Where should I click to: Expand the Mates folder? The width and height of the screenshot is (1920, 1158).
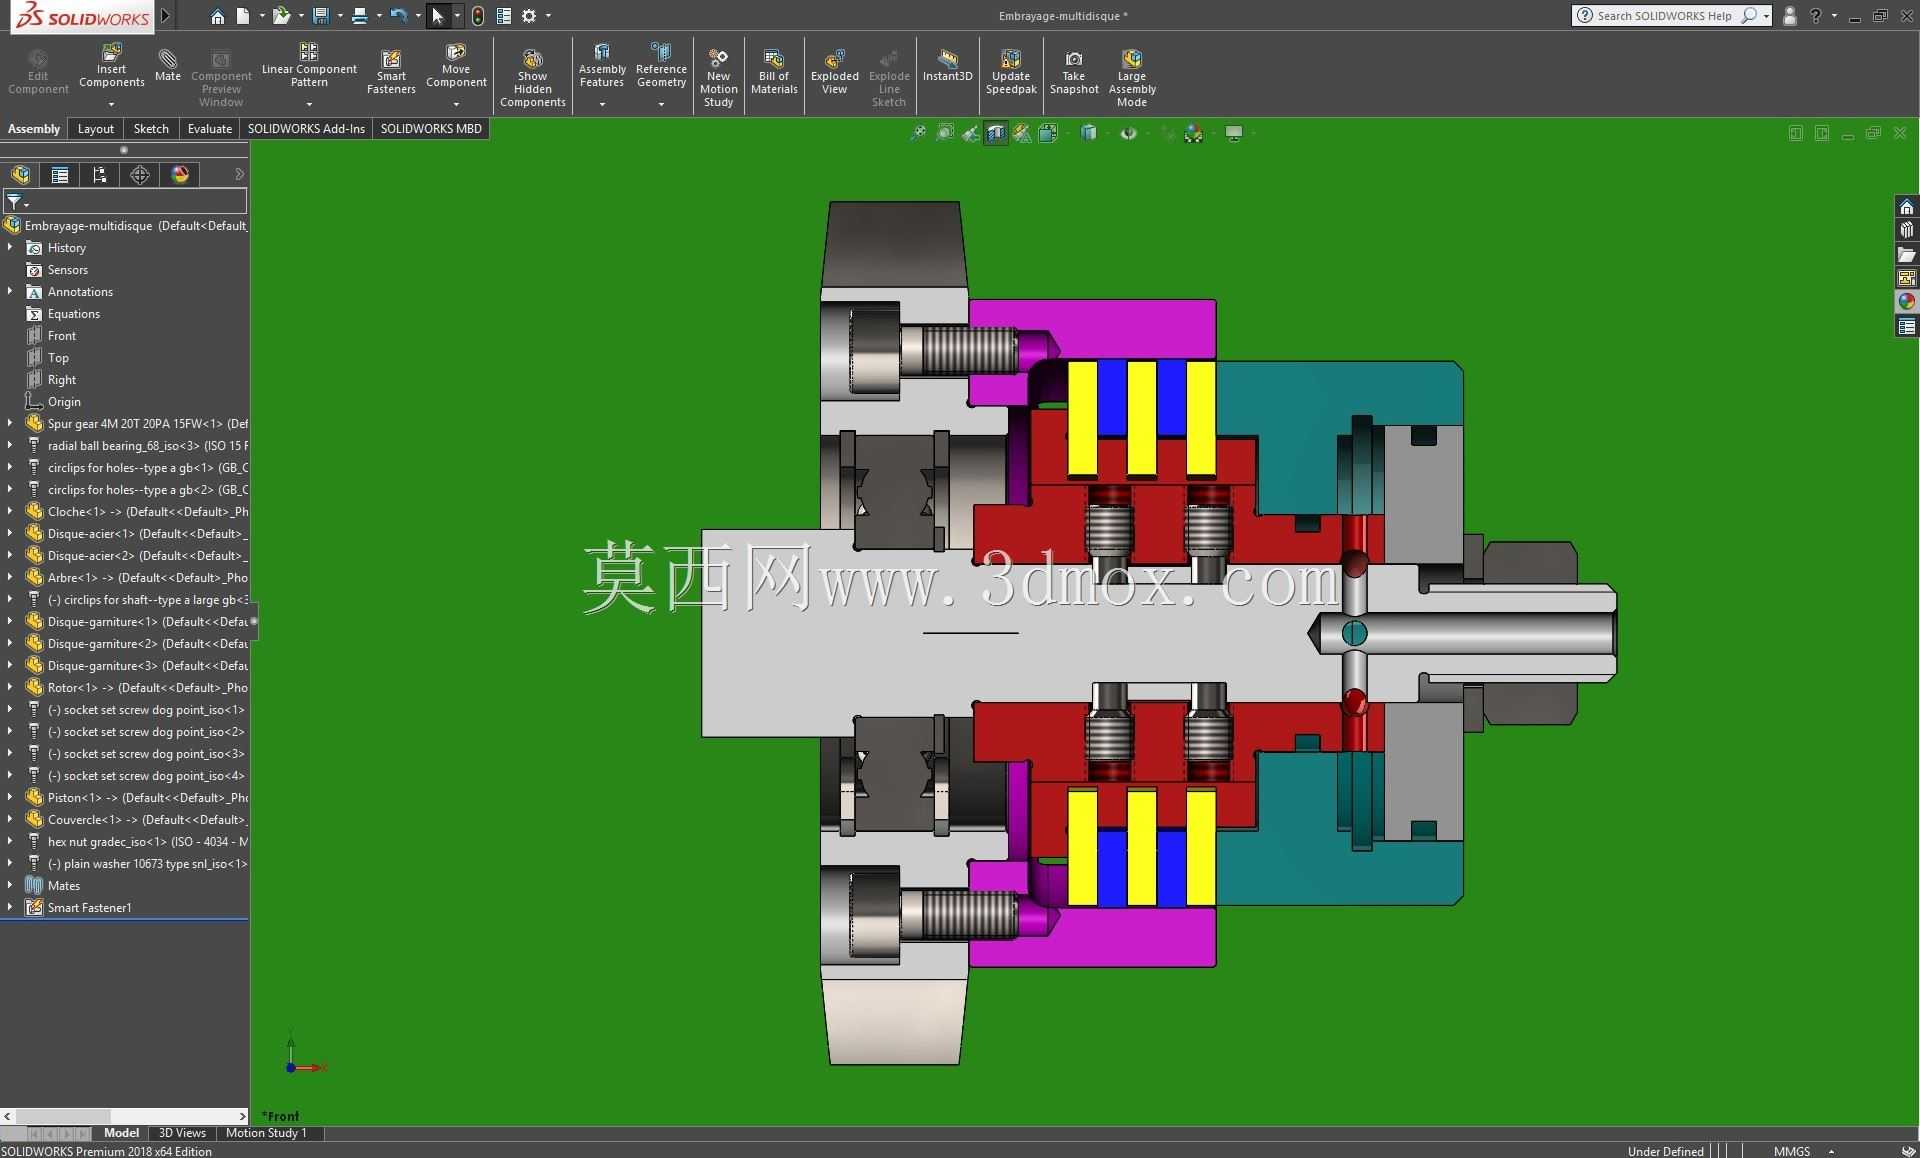[x=10, y=886]
